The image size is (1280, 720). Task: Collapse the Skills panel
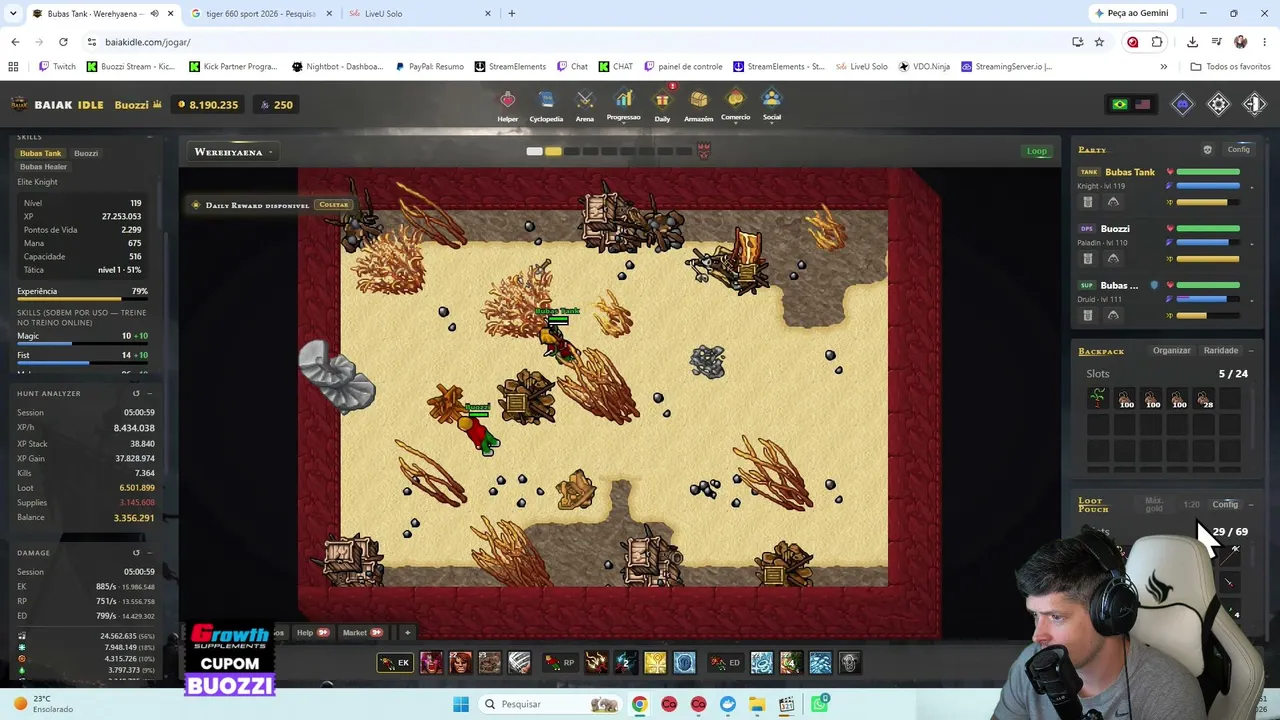150,136
